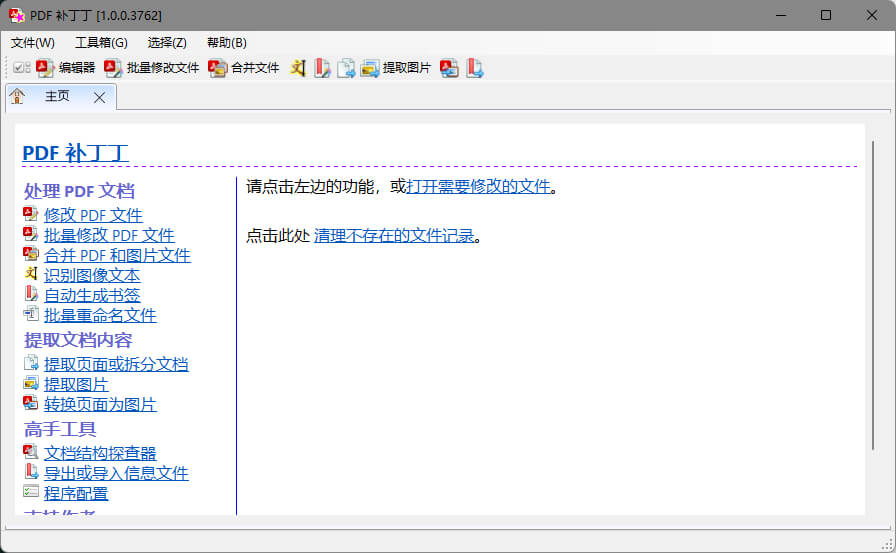Click the PDF 补丁丁 app icon in title bar

17,15
